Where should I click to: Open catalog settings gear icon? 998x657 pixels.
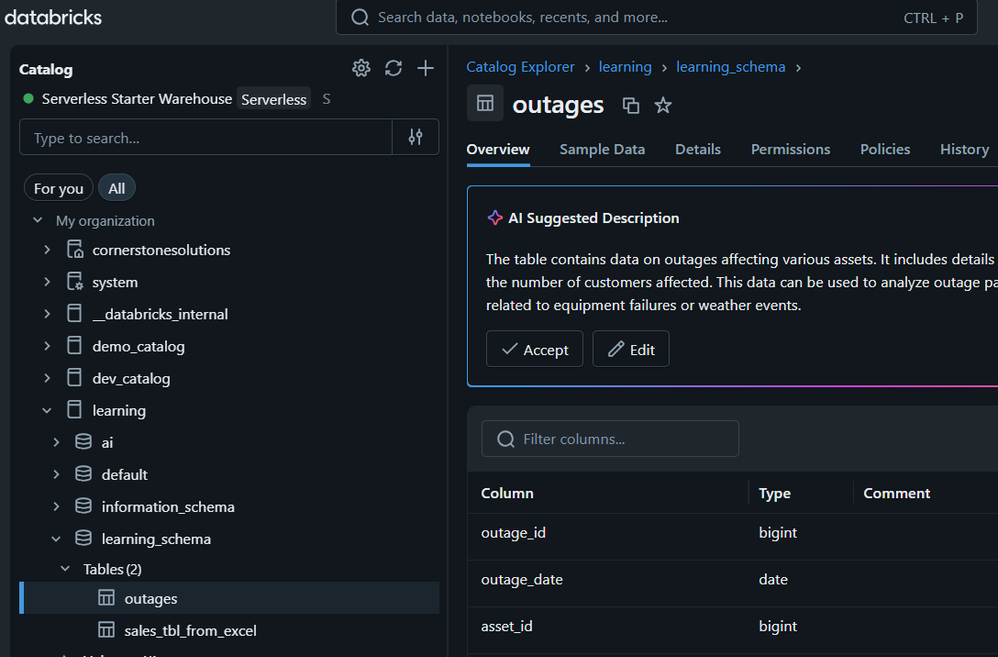[x=361, y=68]
